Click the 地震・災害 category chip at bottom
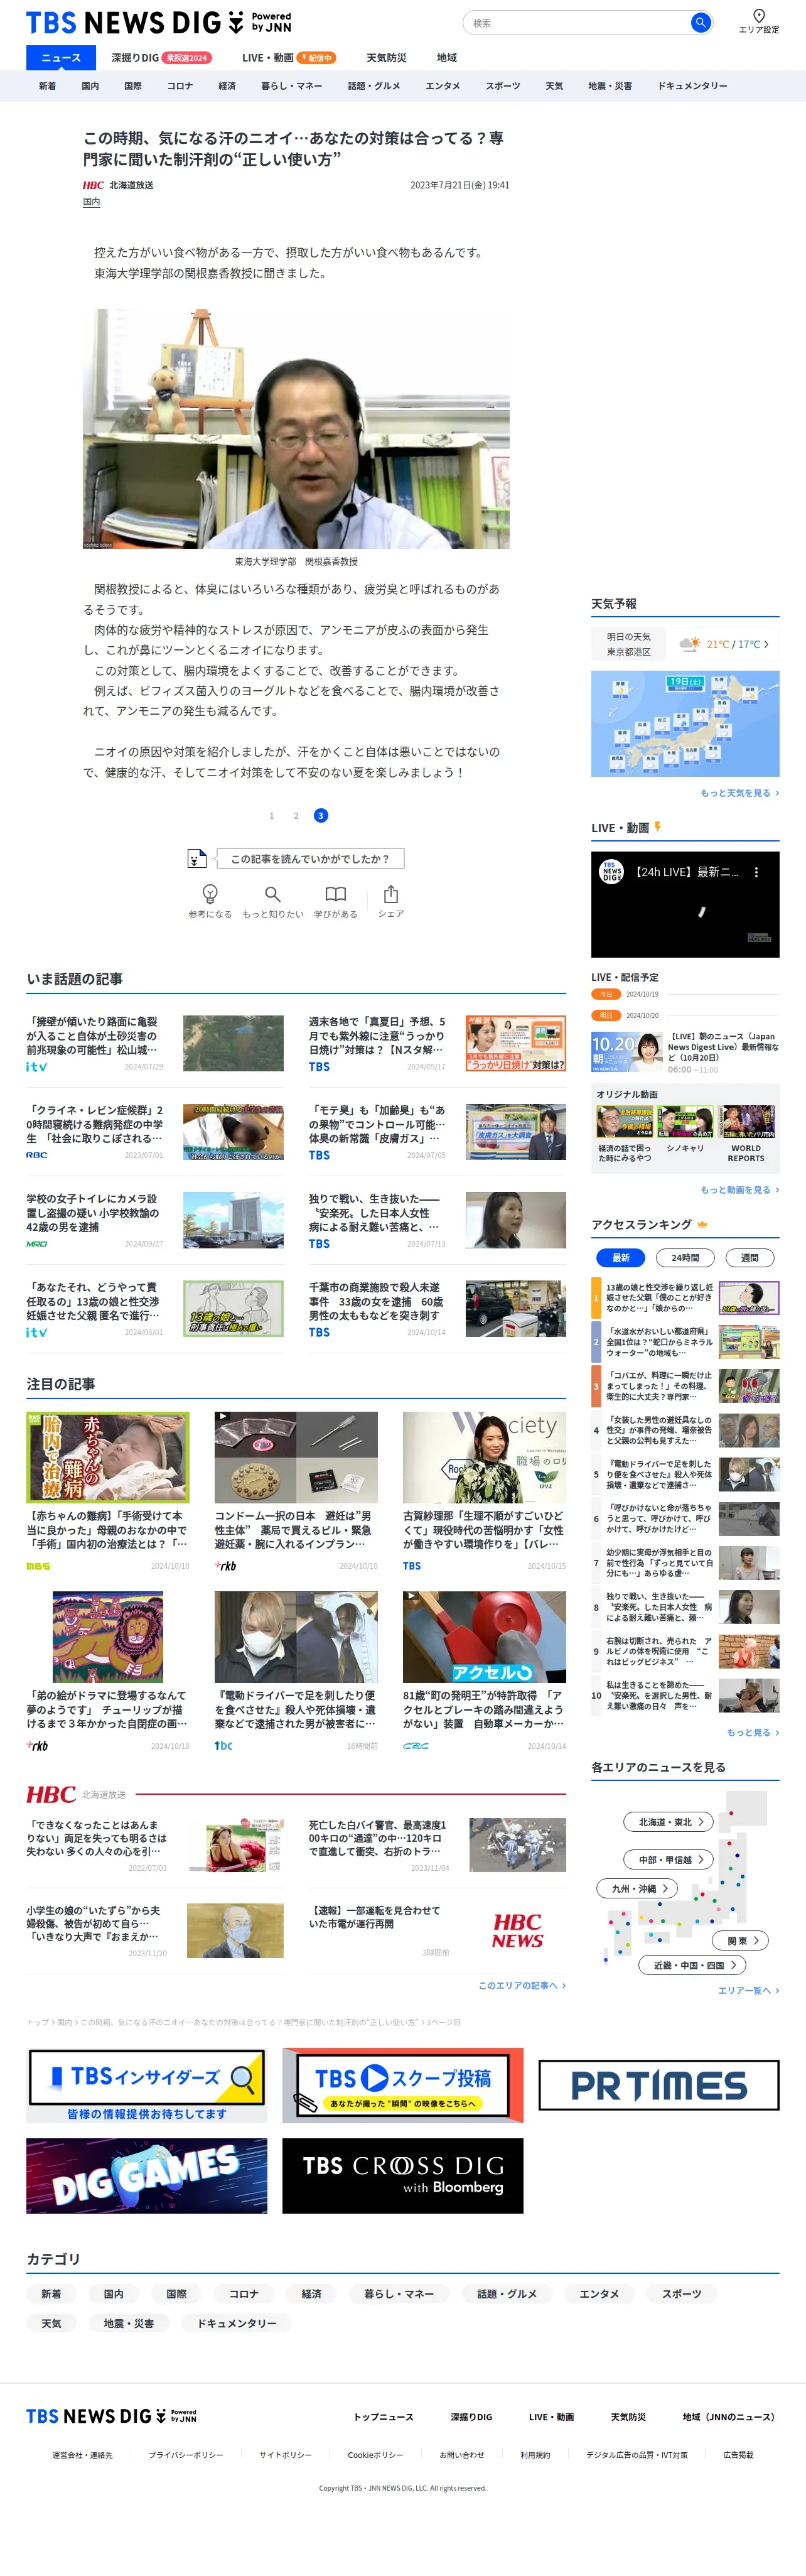 click(x=129, y=2323)
